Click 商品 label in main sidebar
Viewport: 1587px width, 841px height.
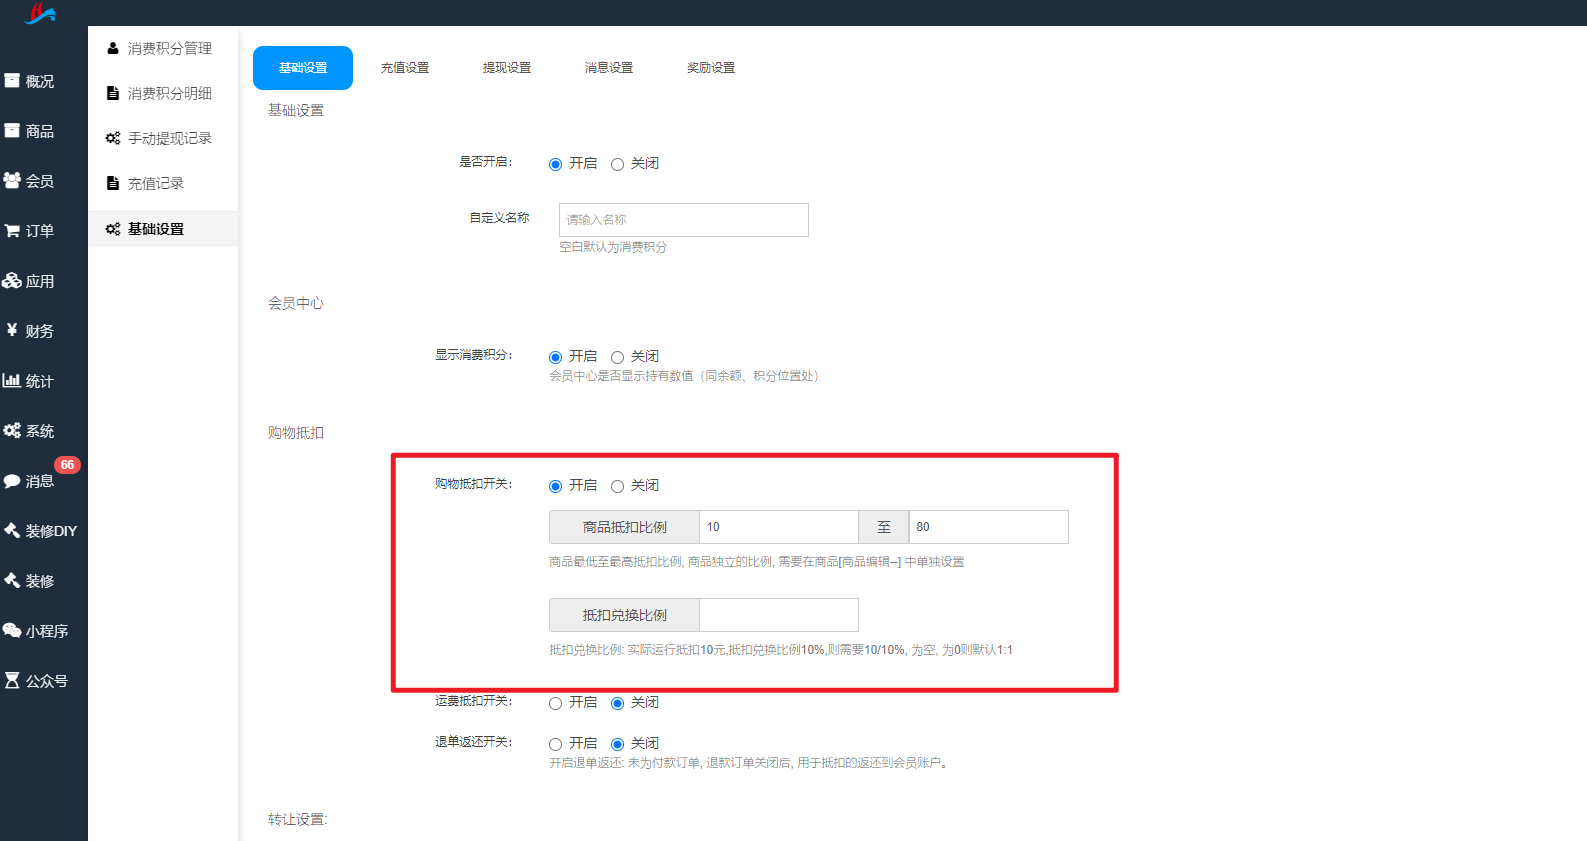coord(40,131)
